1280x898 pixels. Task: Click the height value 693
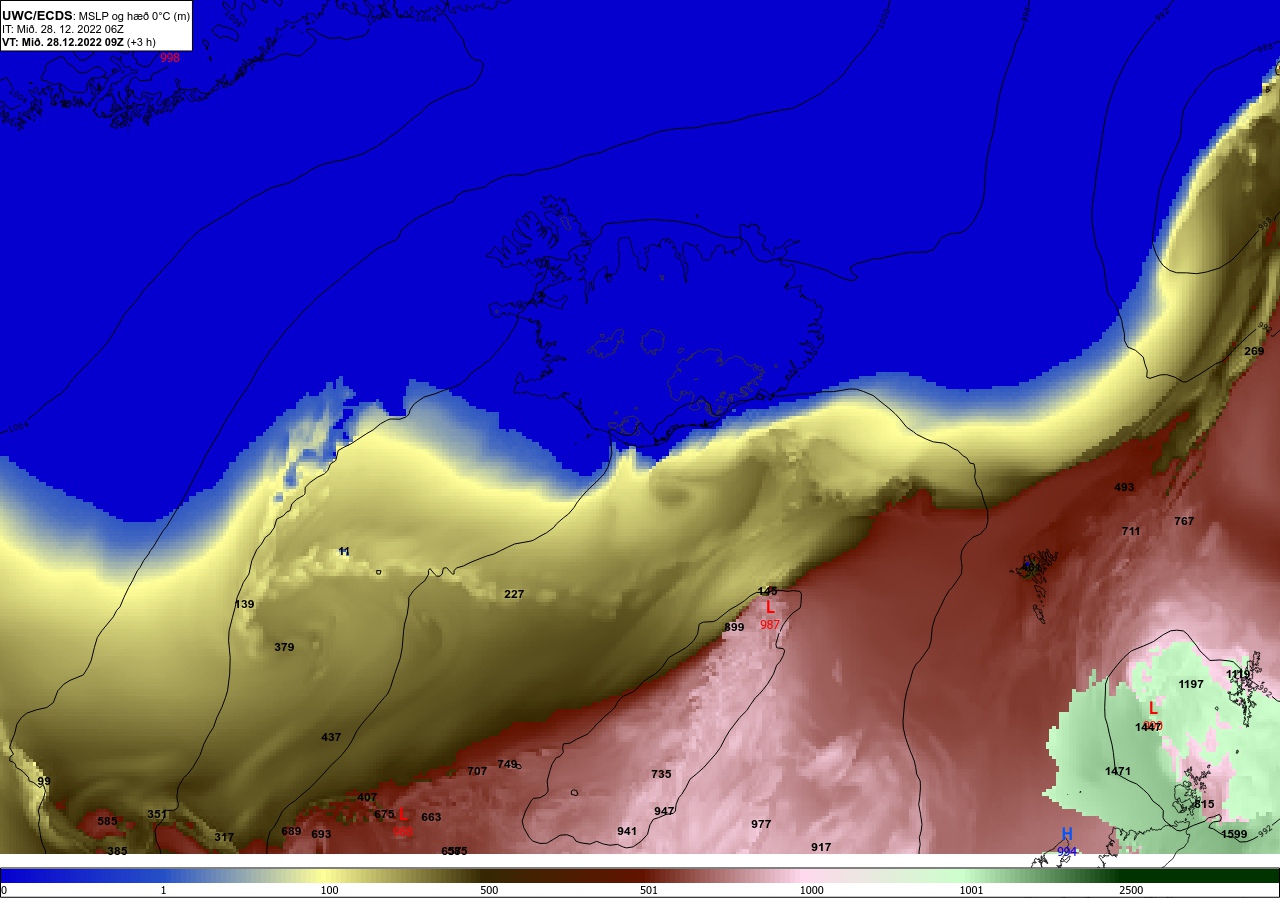321,834
